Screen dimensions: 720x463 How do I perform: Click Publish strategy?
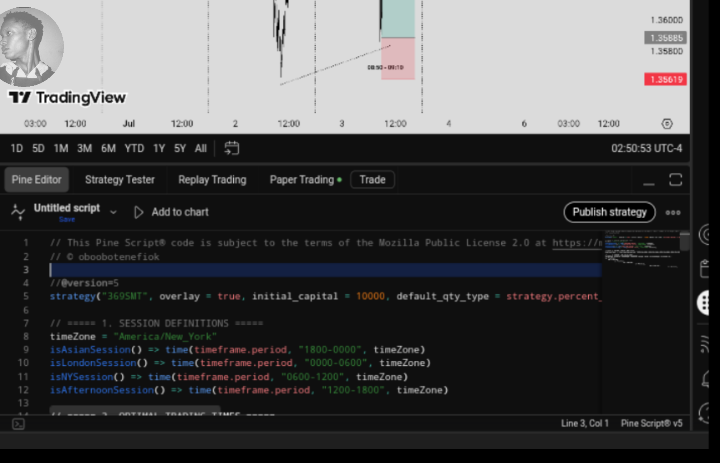[609, 212]
